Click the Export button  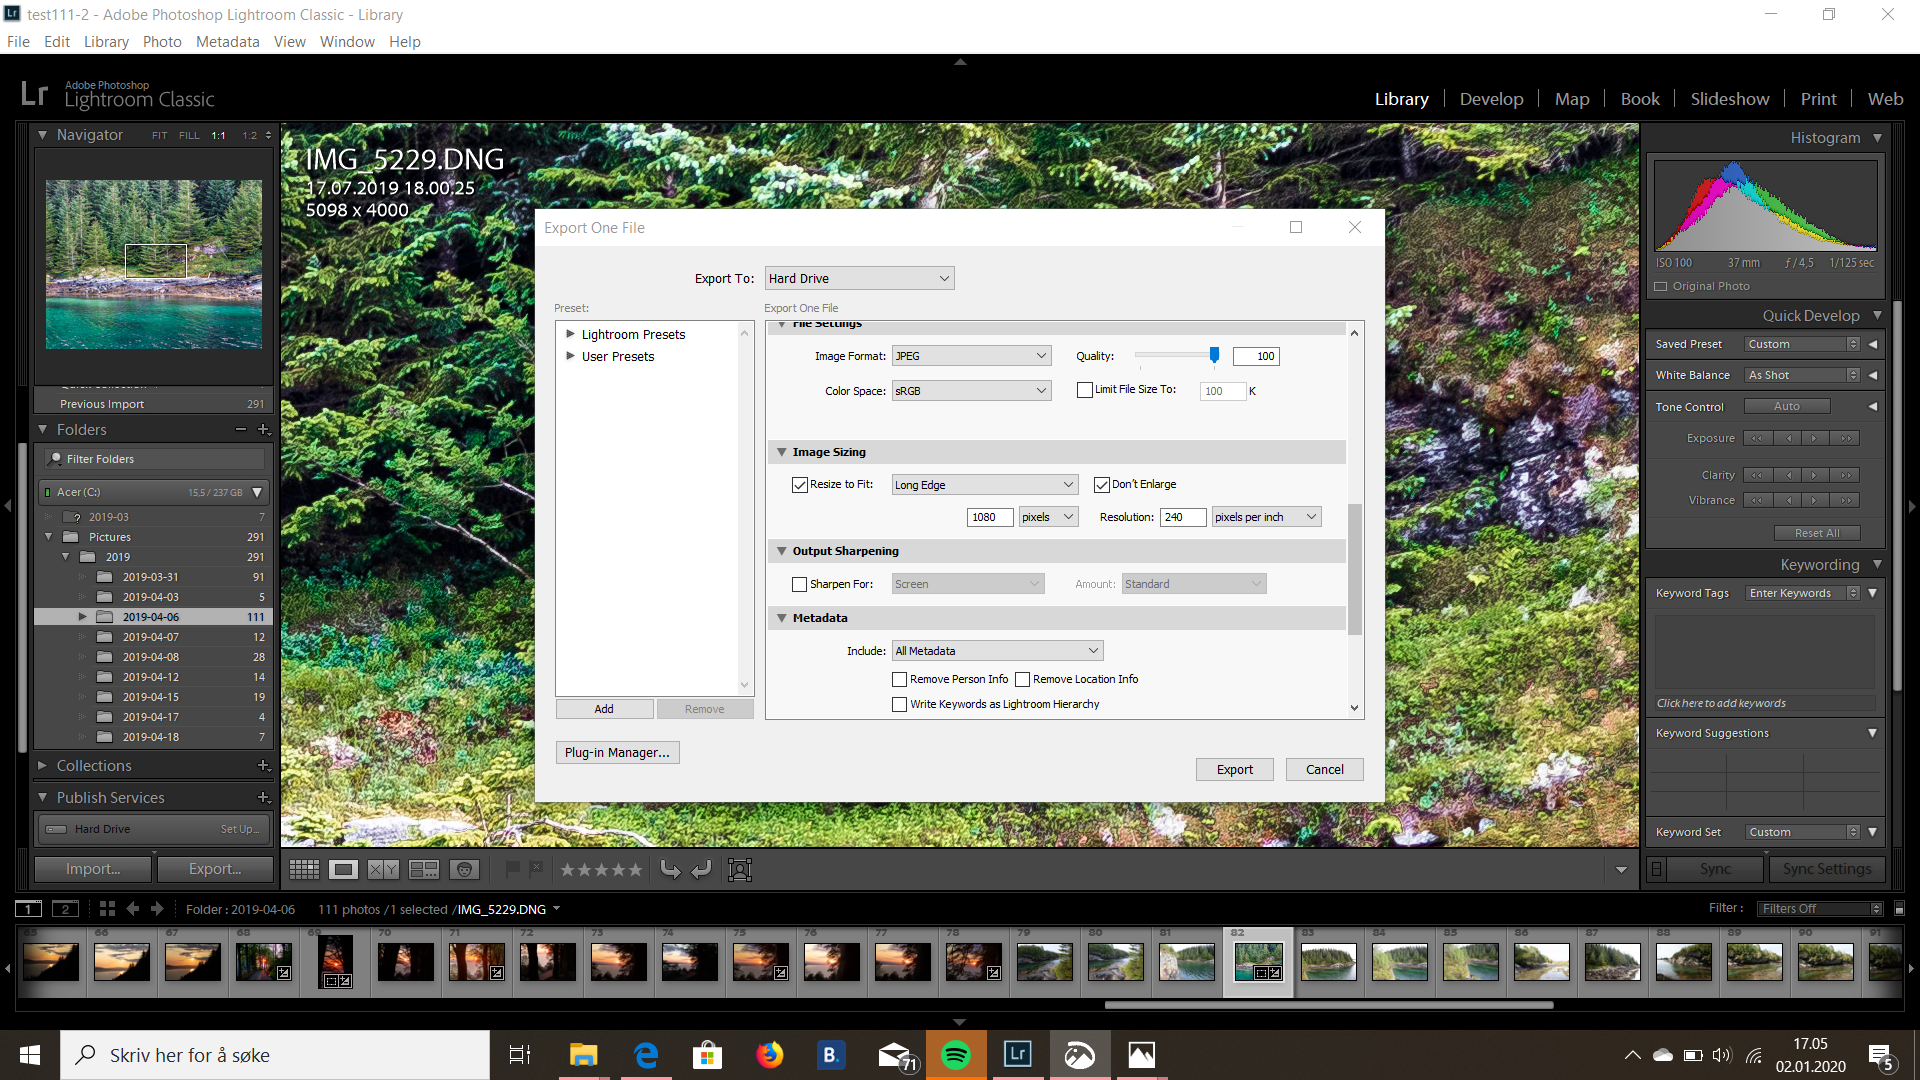[x=1233, y=769]
